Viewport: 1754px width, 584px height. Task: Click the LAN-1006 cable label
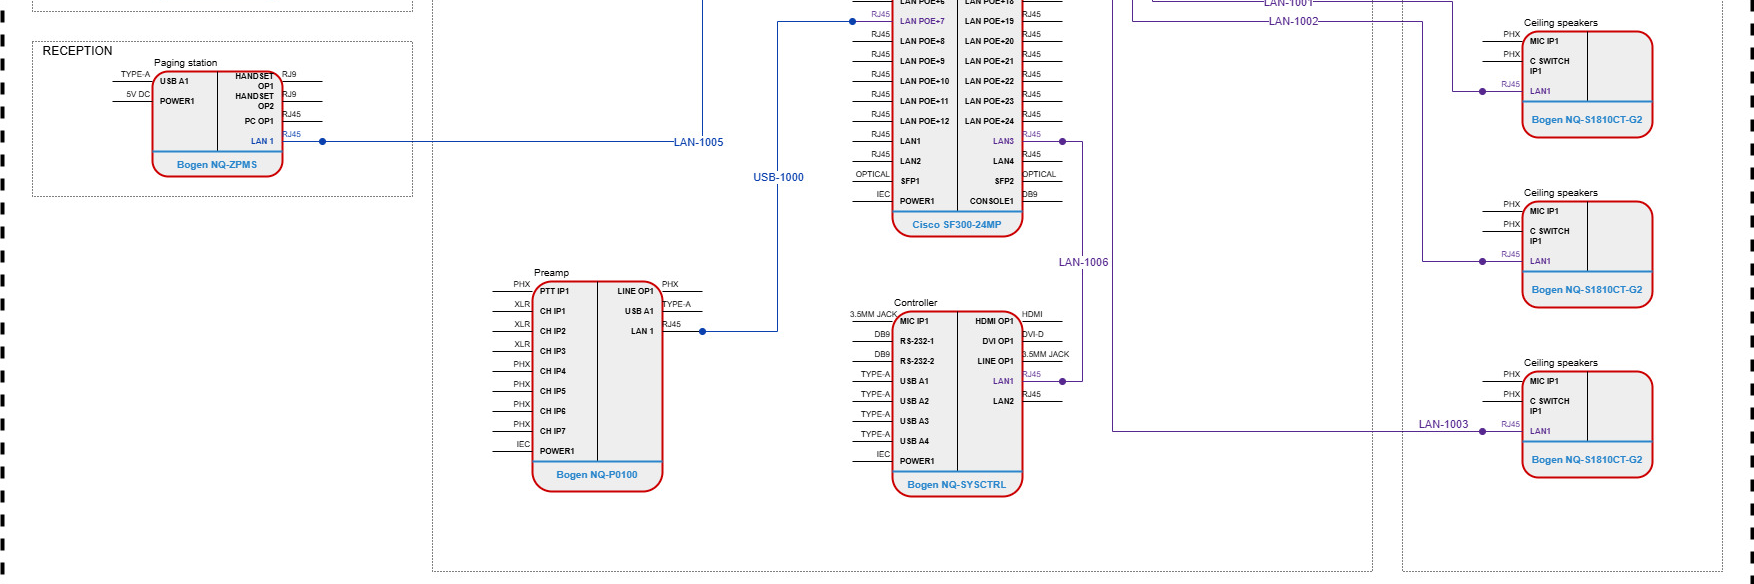pos(1083,262)
